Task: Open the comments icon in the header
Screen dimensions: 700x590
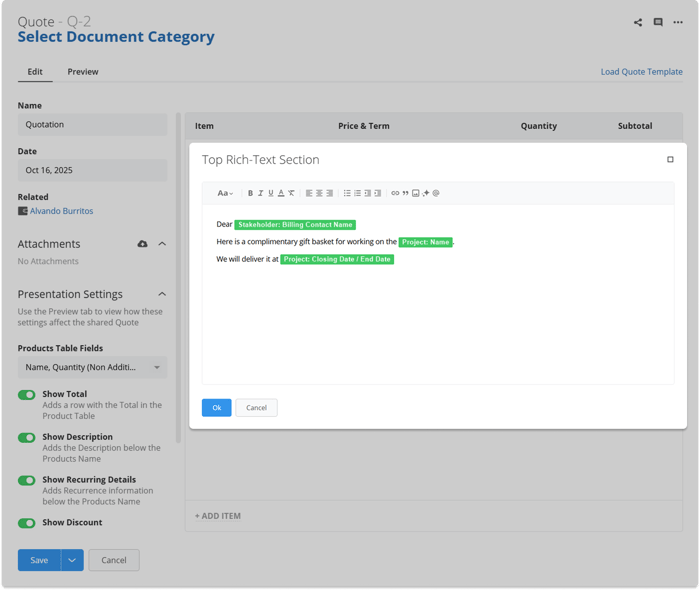Action: (658, 22)
